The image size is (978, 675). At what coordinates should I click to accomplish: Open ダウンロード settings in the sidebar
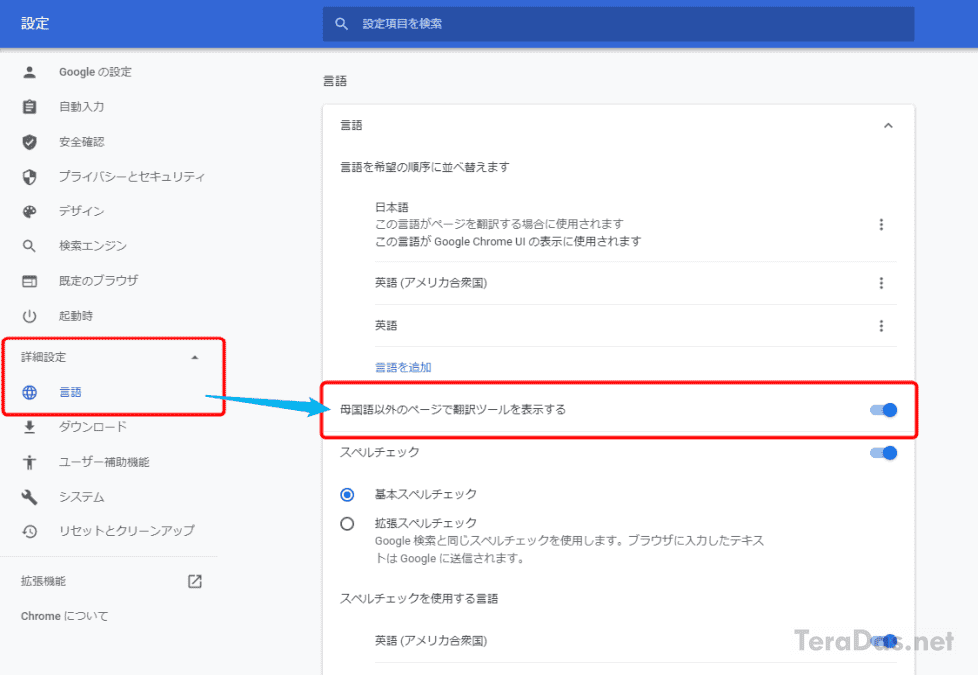click(x=92, y=427)
